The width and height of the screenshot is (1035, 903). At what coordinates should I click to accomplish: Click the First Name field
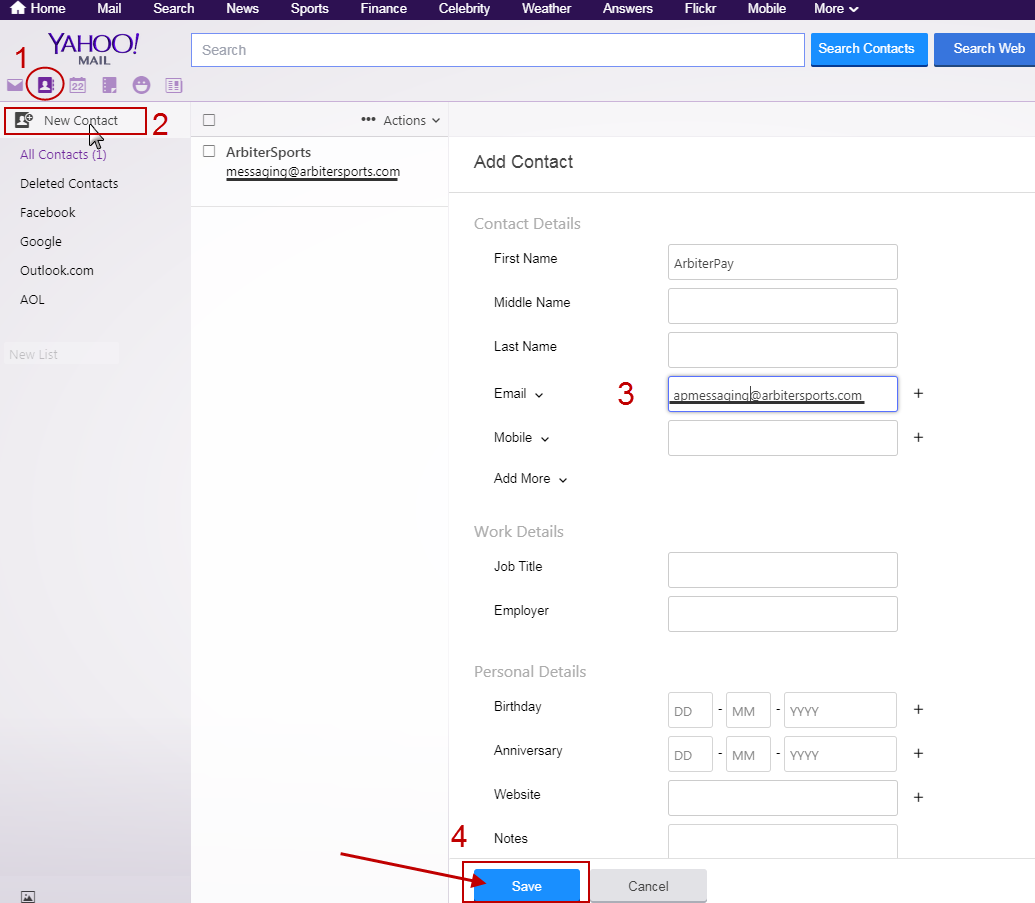click(782, 262)
